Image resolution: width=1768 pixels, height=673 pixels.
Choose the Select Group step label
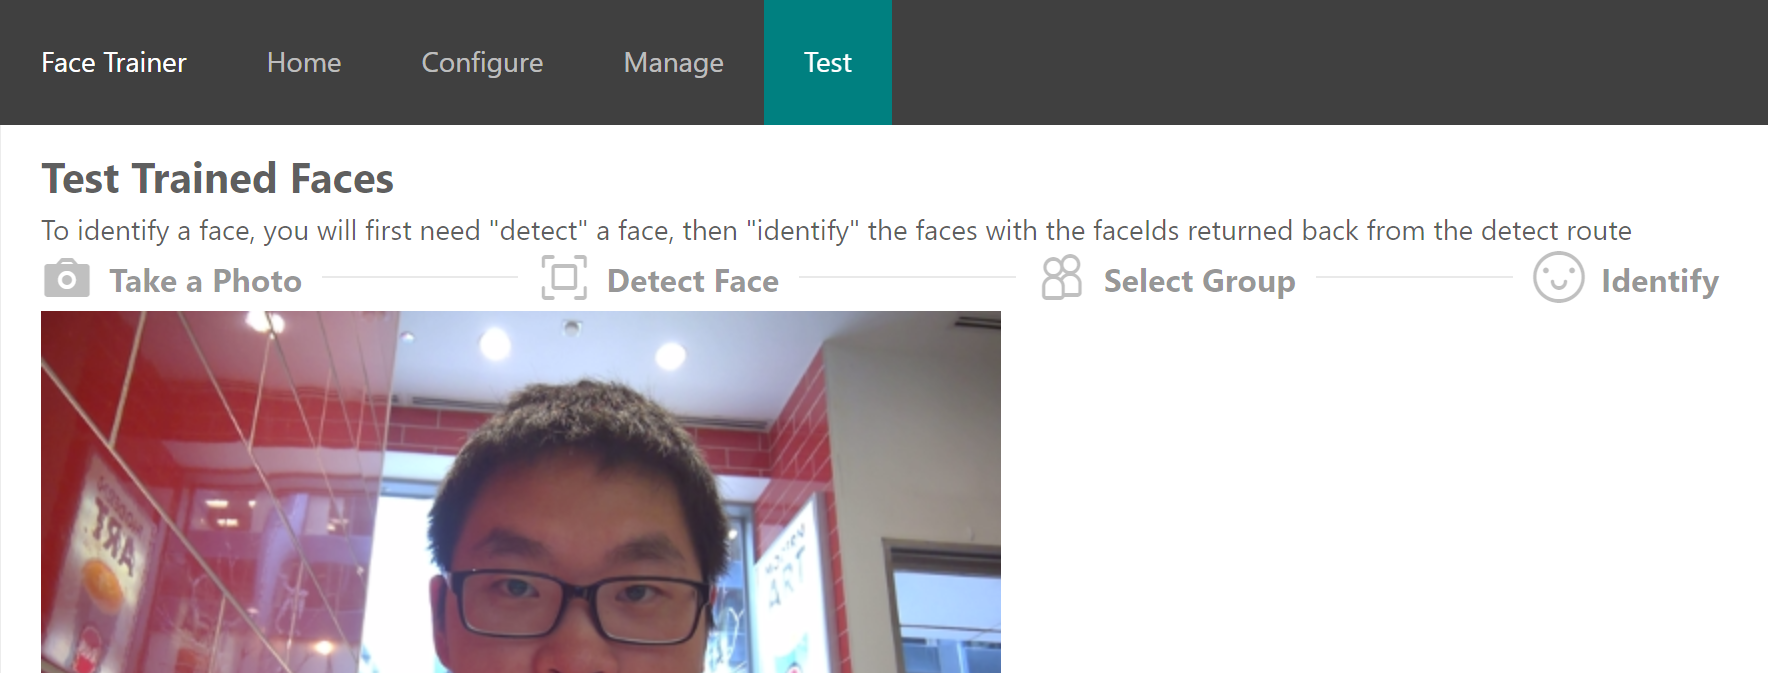click(x=1199, y=281)
